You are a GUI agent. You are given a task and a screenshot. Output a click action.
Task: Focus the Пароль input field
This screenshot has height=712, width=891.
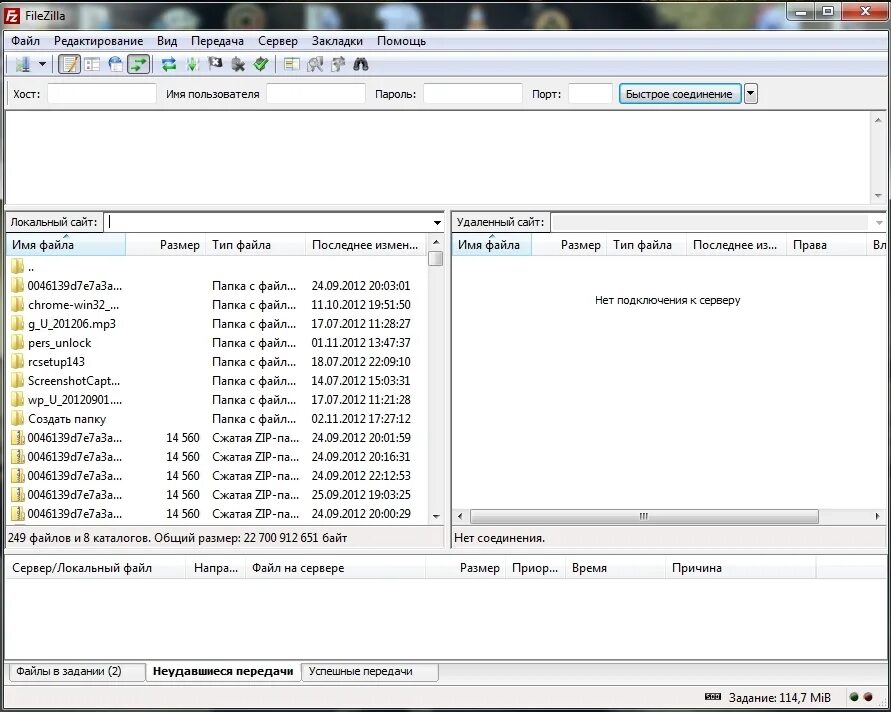pyautogui.click(x=473, y=94)
